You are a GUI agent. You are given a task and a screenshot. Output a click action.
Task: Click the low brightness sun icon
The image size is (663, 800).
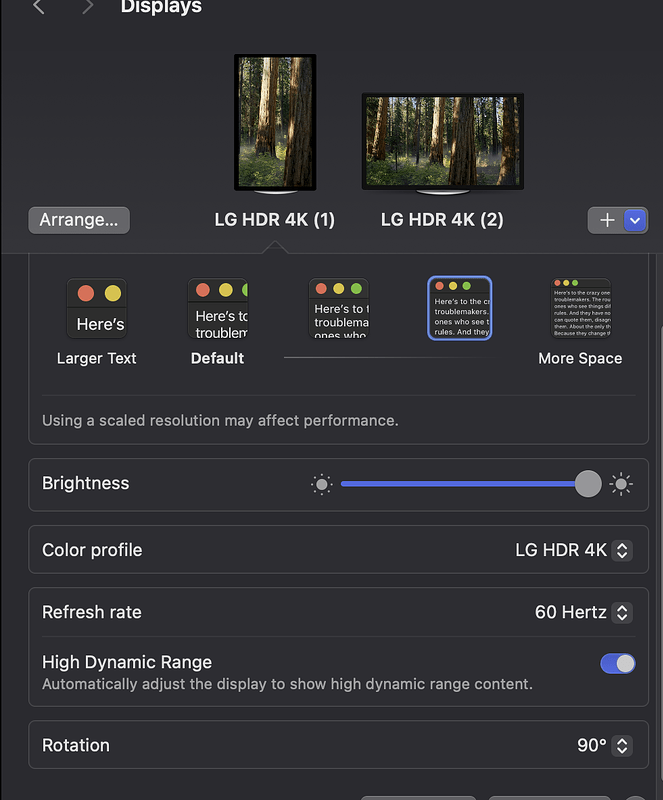pyautogui.click(x=322, y=484)
